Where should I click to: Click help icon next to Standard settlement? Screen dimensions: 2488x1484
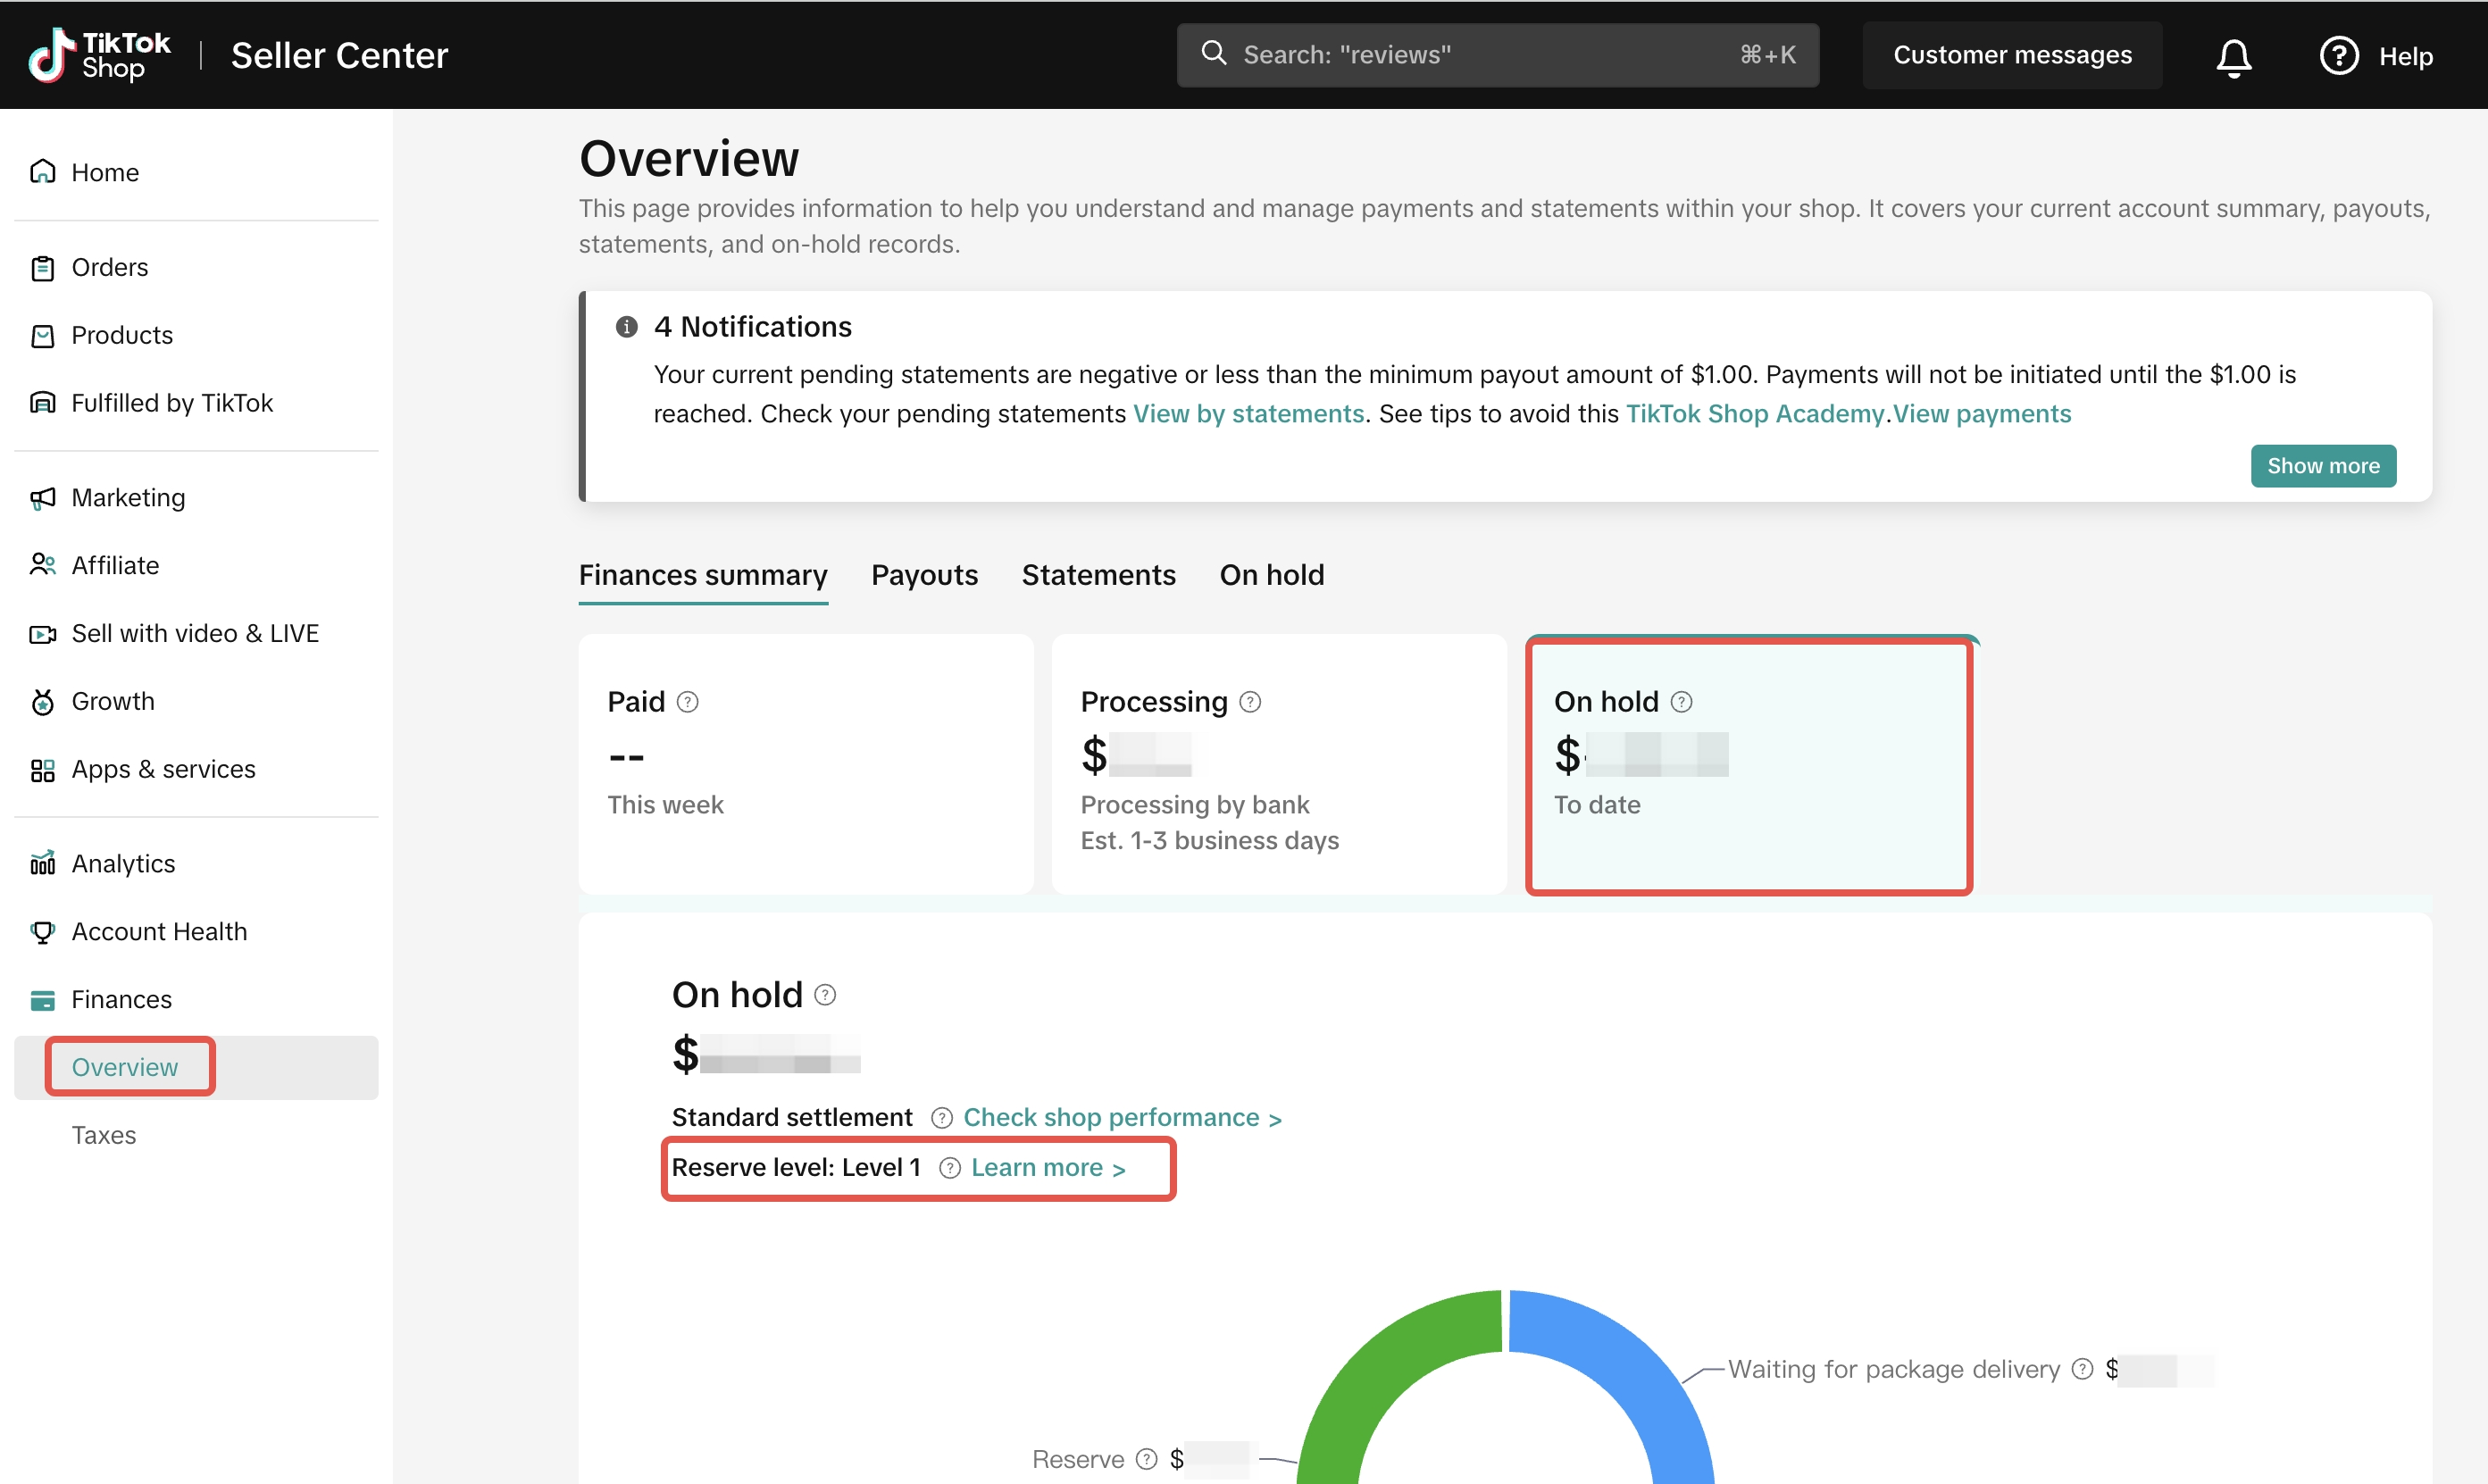(x=941, y=1118)
